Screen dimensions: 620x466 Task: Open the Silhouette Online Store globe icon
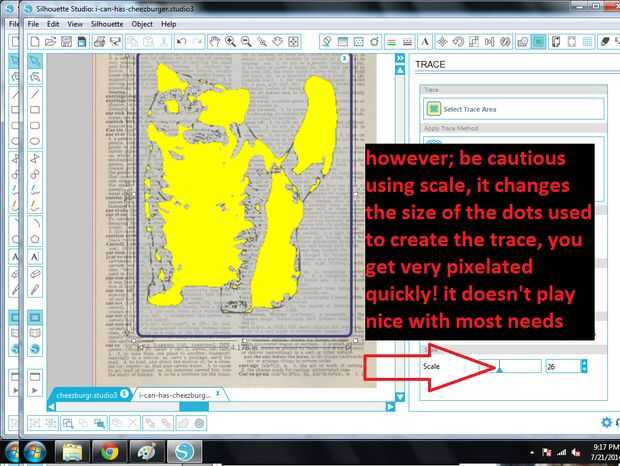[x=35, y=349]
